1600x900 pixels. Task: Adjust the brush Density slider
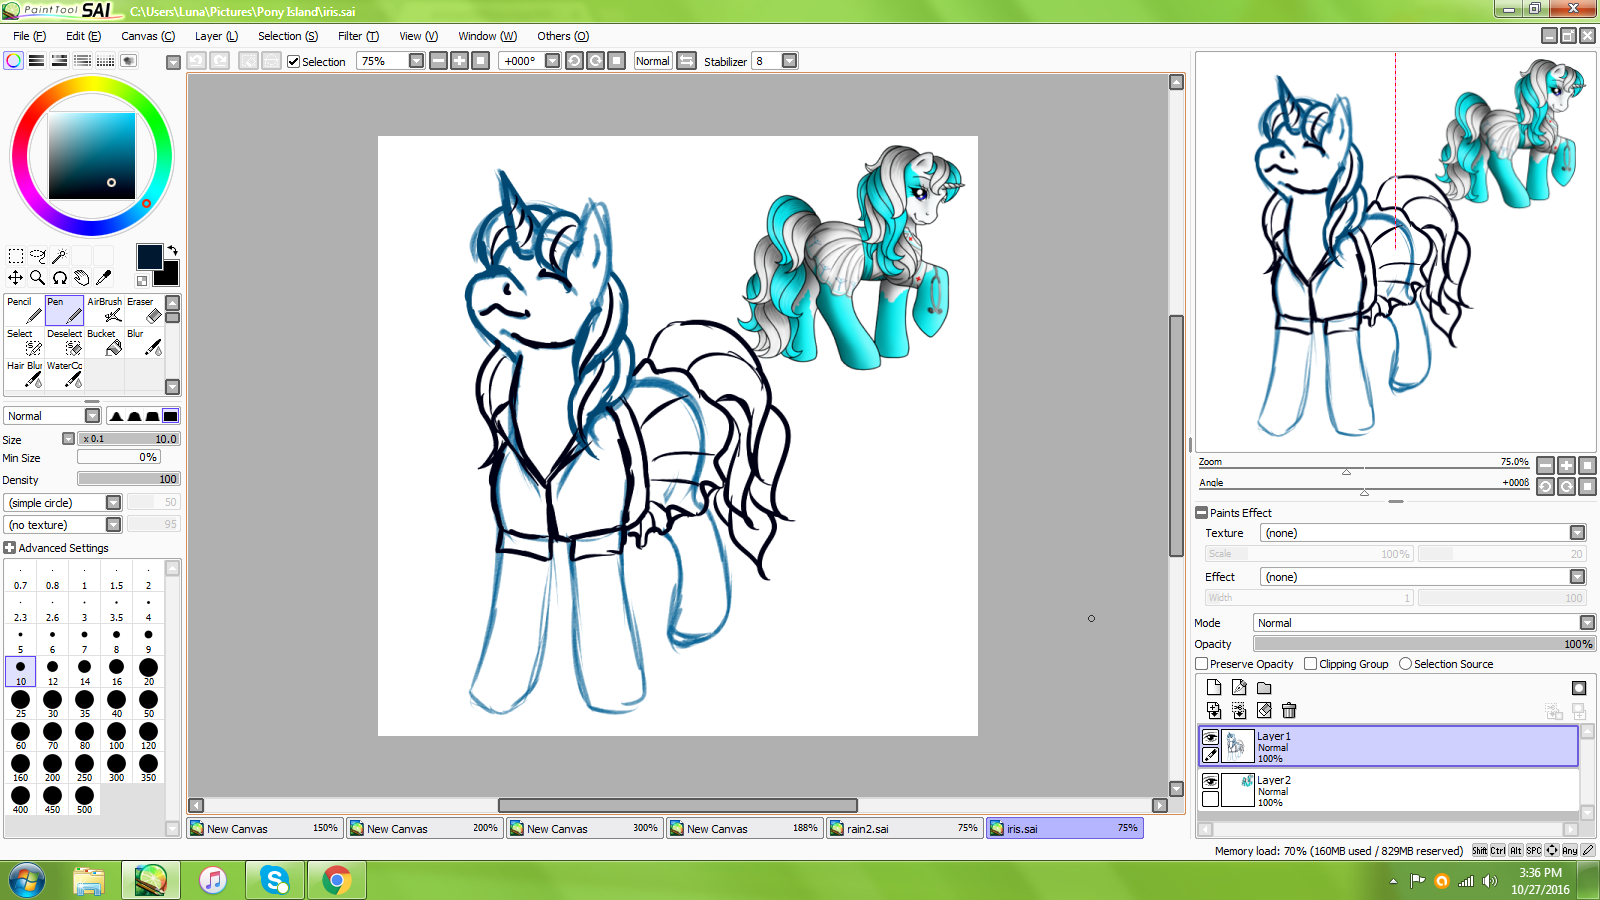coord(129,479)
